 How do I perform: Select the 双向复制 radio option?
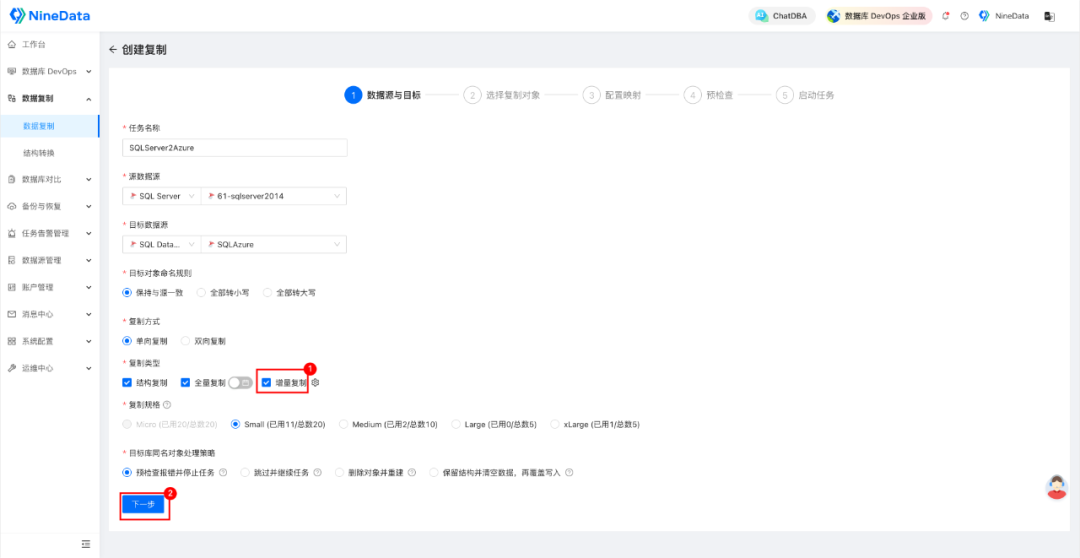click(x=186, y=341)
